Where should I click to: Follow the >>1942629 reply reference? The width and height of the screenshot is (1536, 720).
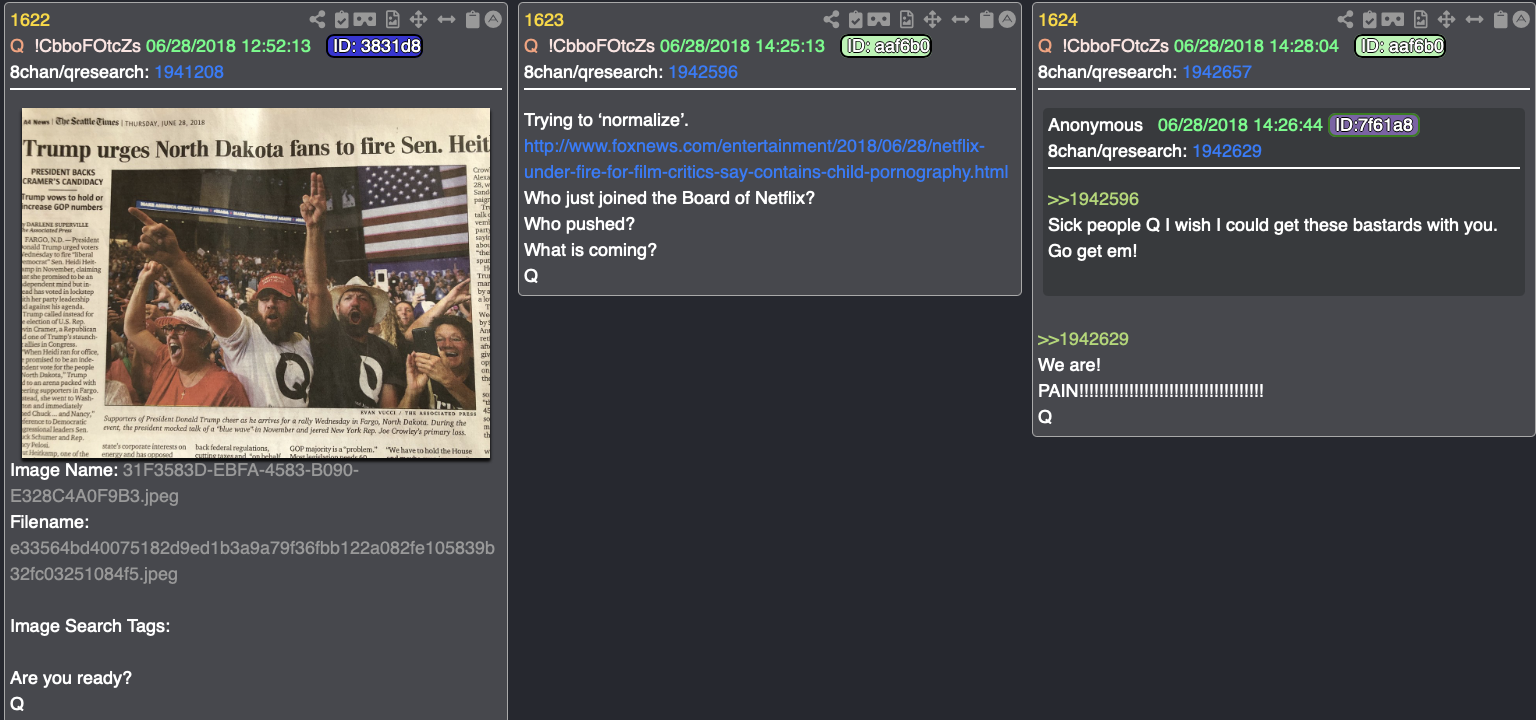1083,339
